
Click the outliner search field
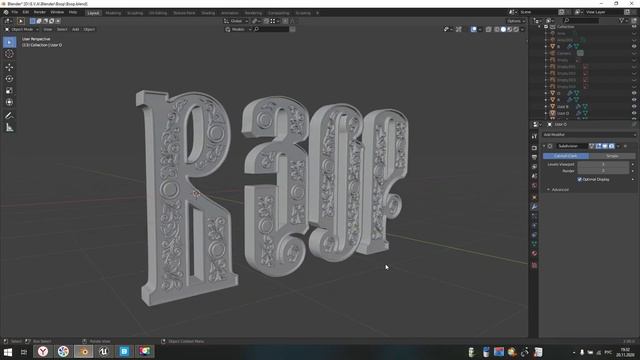coord(581,20)
